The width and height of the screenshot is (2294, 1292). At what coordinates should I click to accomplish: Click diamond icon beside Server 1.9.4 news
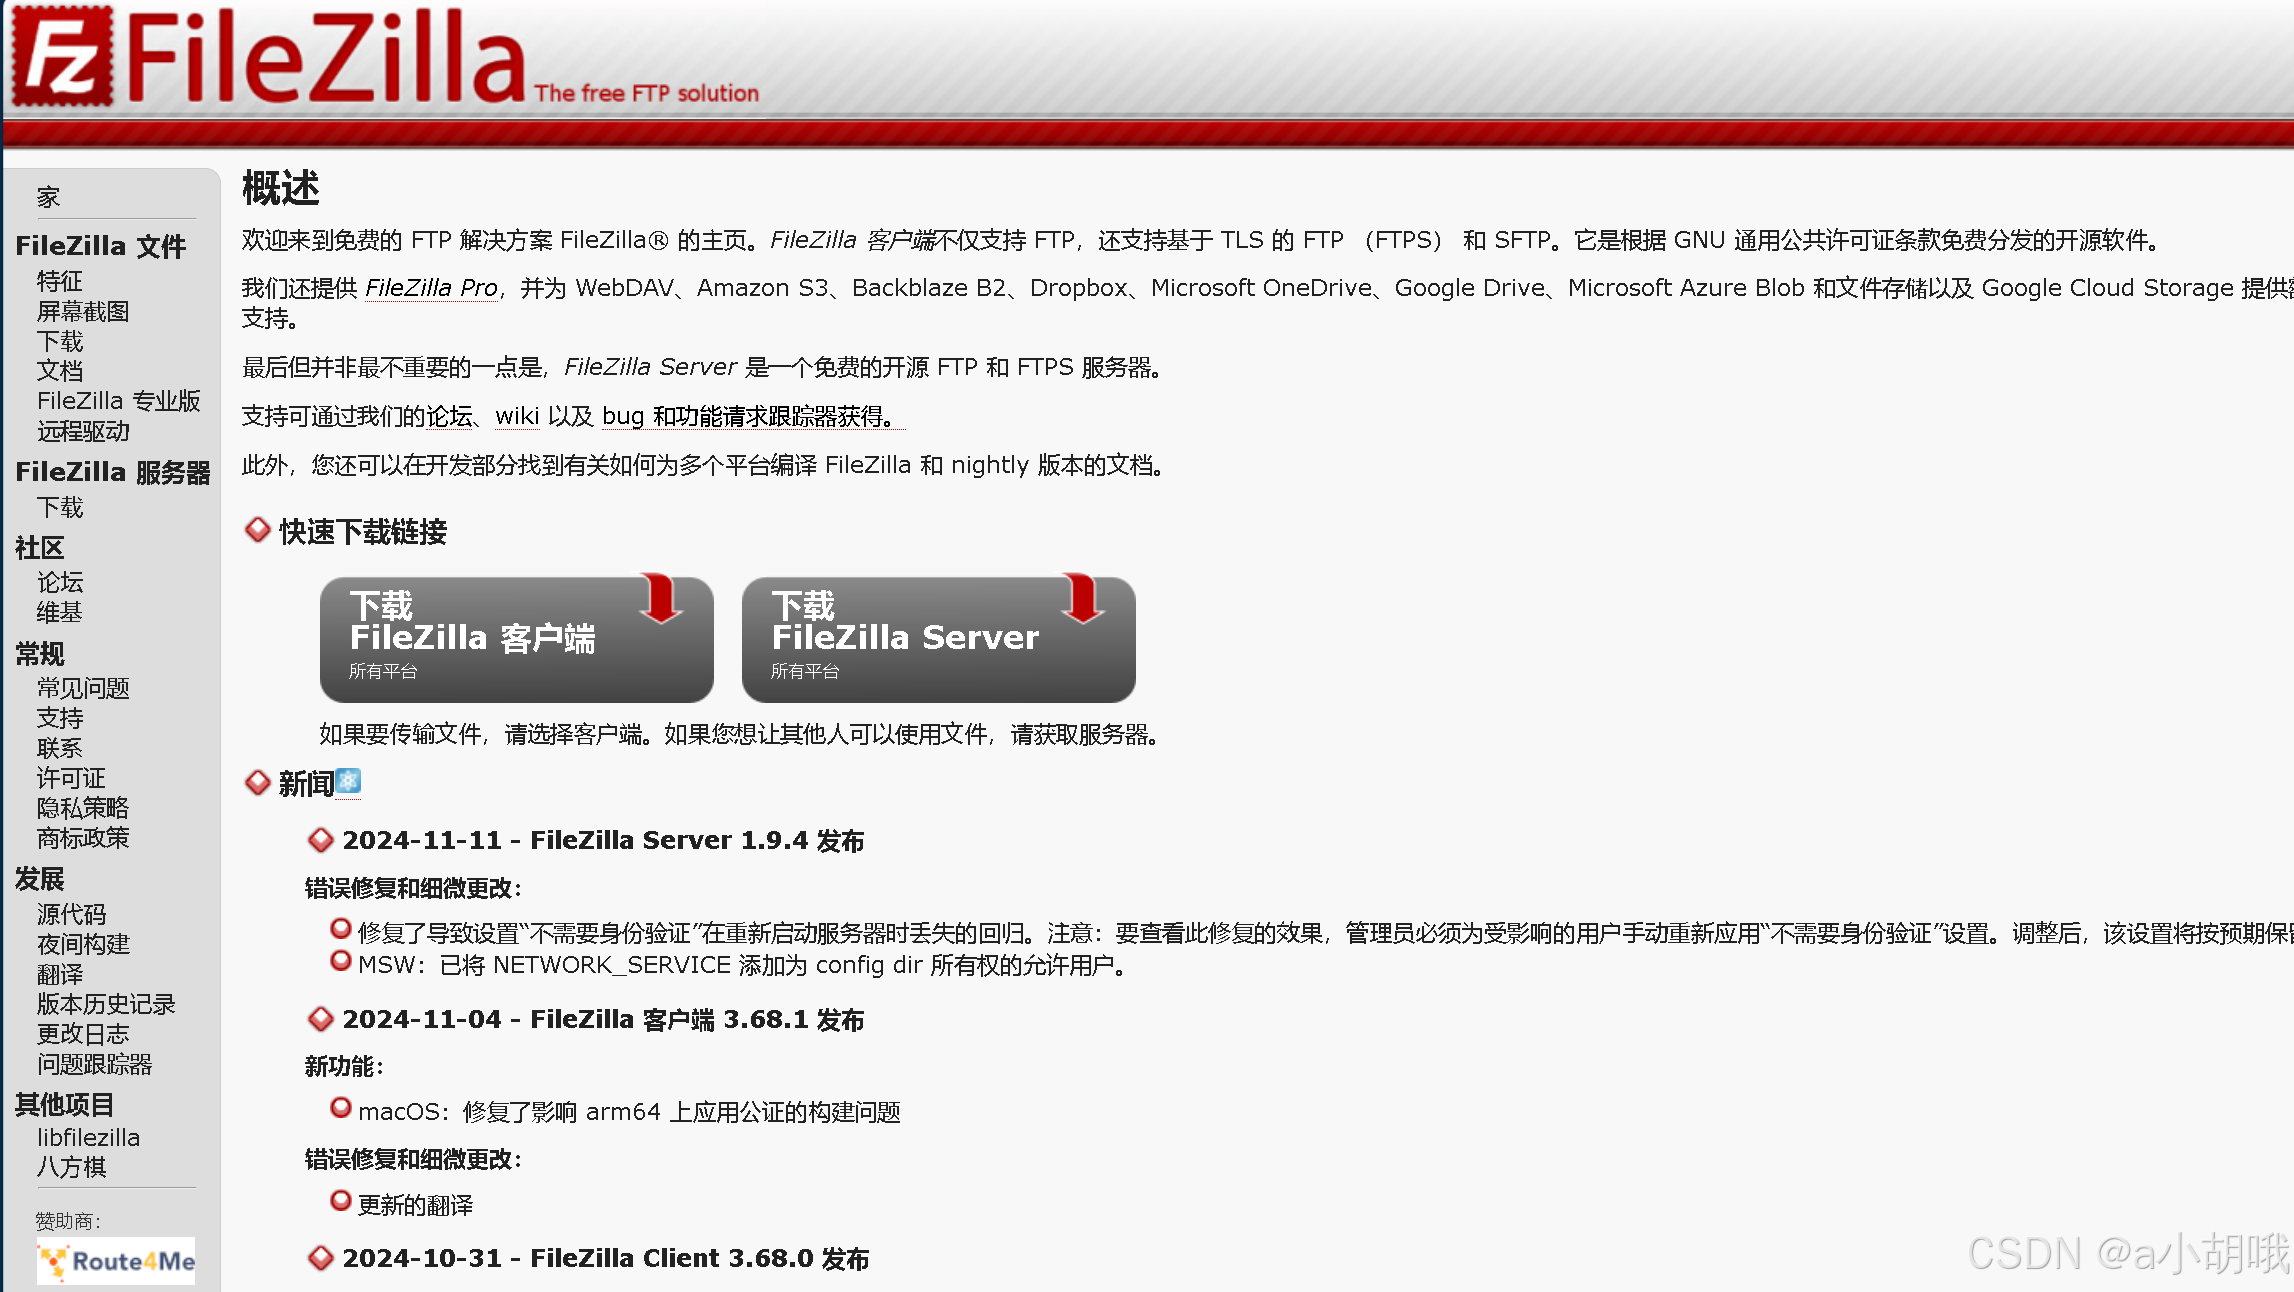pyautogui.click(x=321, y=840)
